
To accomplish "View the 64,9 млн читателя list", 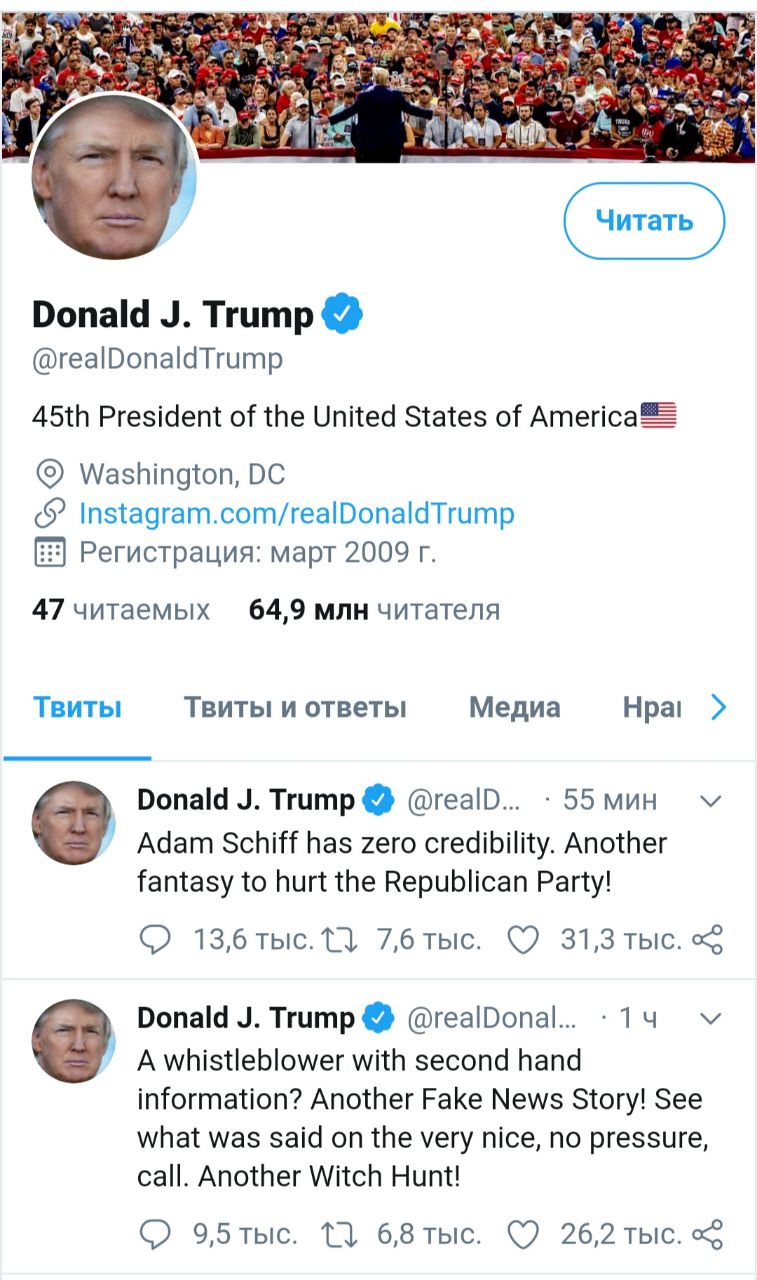I will (x=374, y=610).
